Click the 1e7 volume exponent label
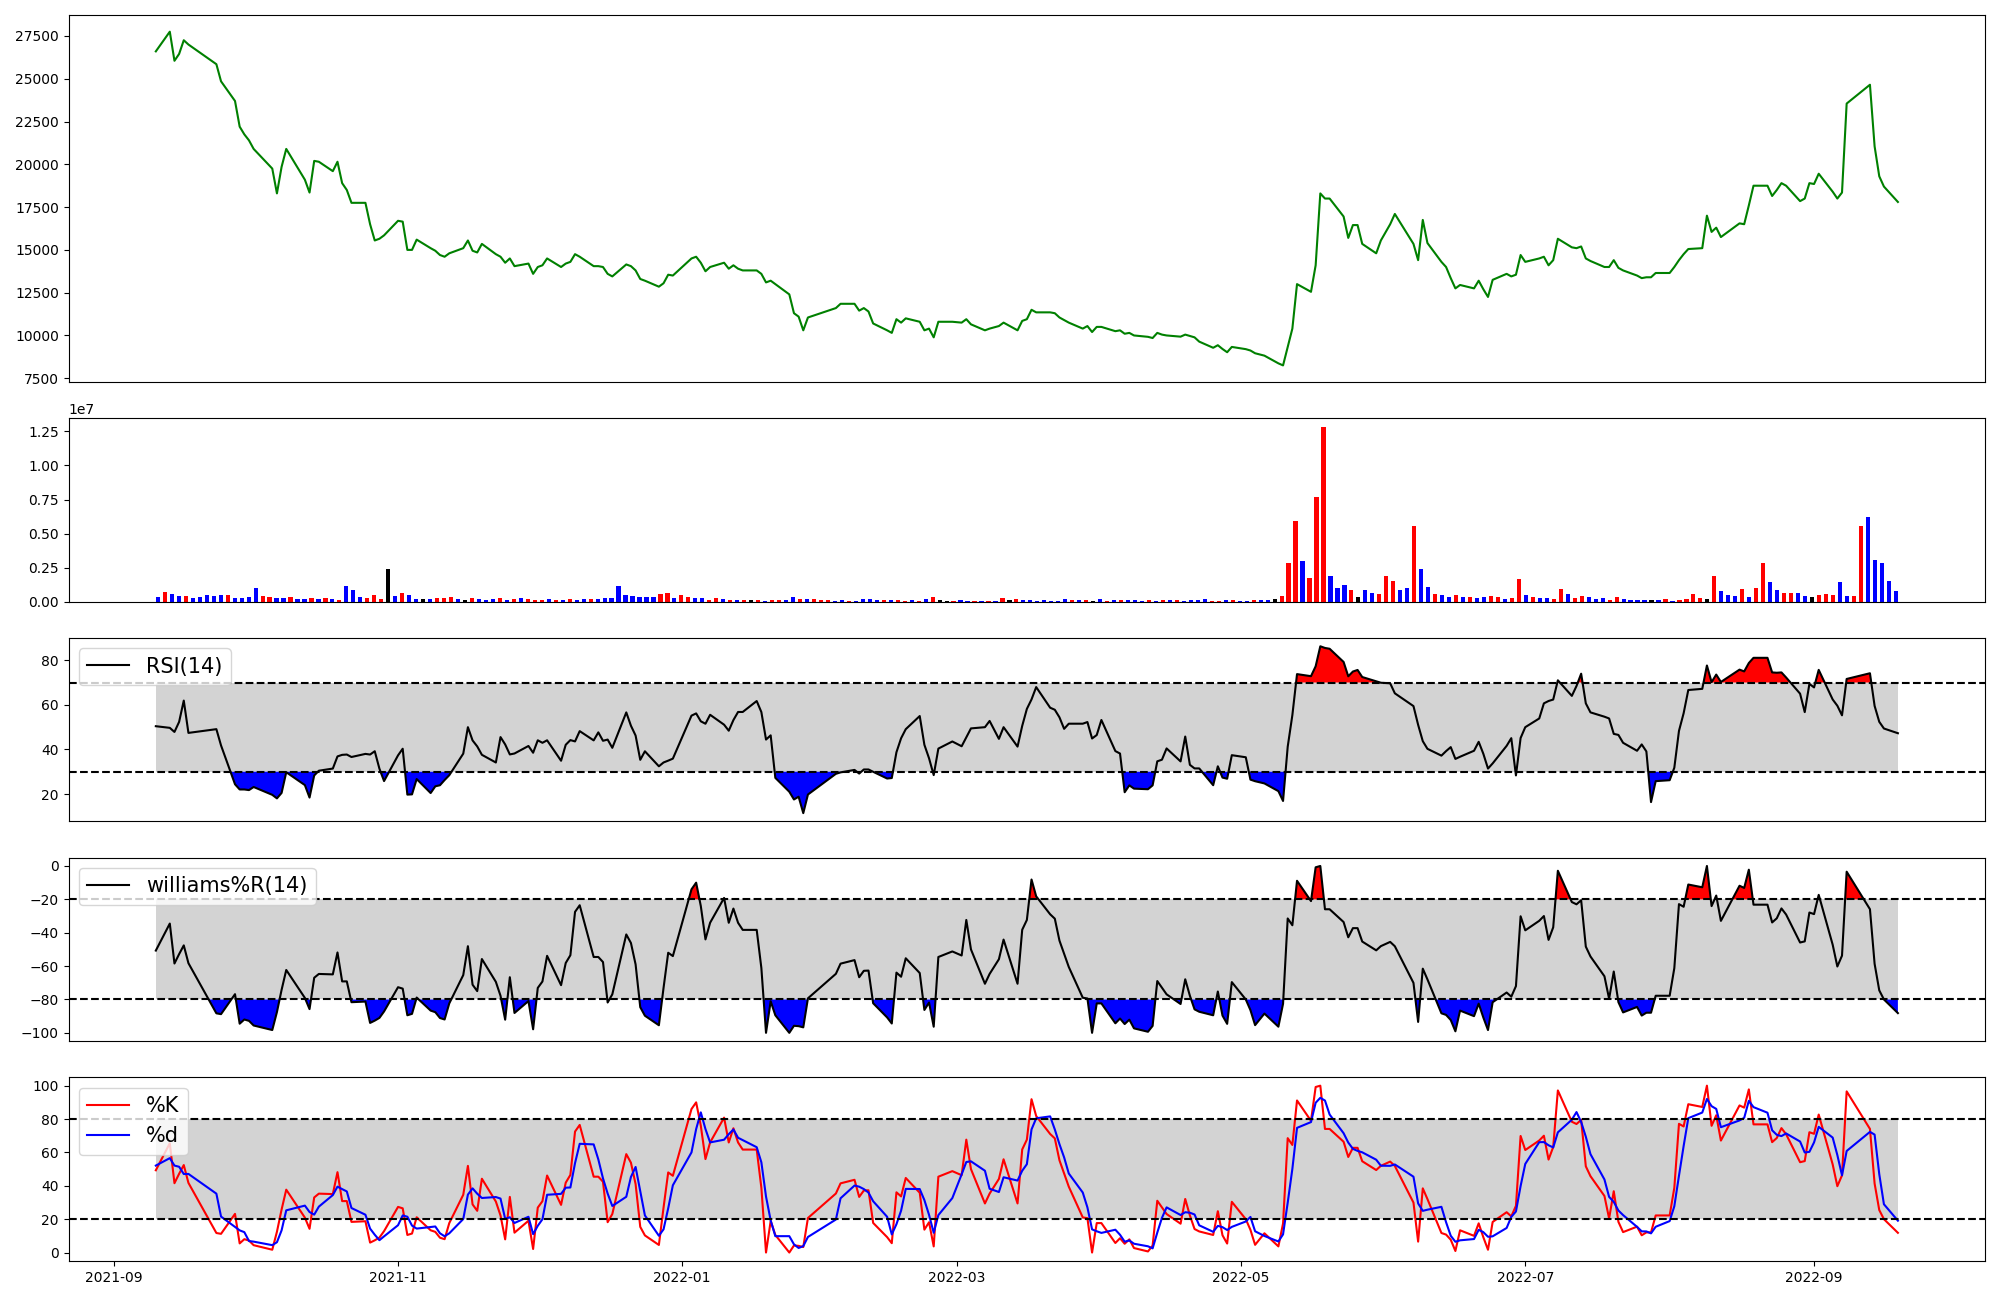2000x1300 pixels. pyautogui.click(x=80, y=409)
